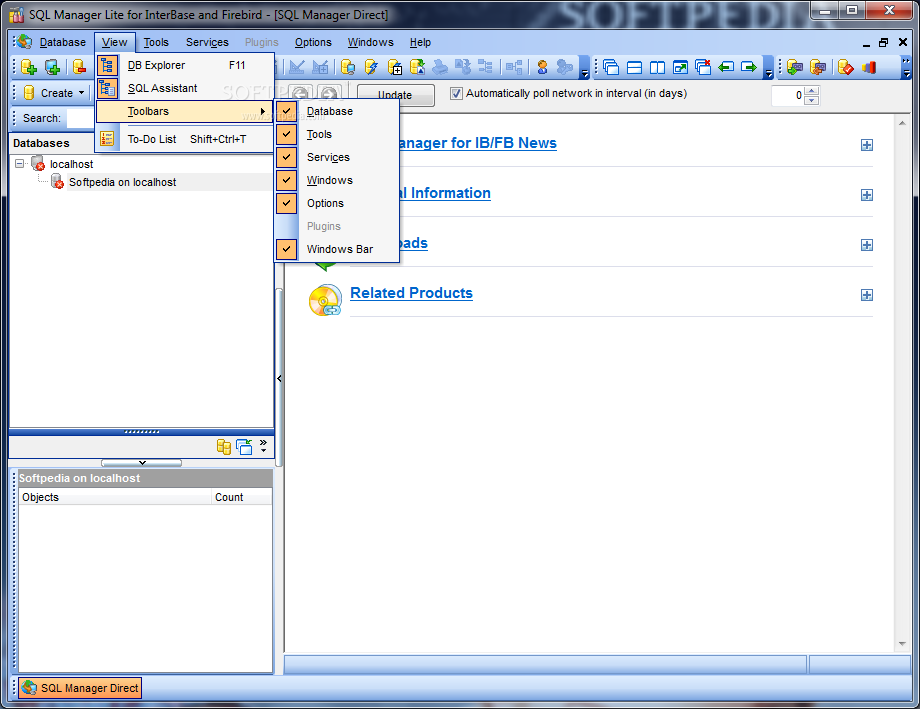Click the red and orange bar chart icon
This screenshot has width=920, height=709.
[869, 67]
